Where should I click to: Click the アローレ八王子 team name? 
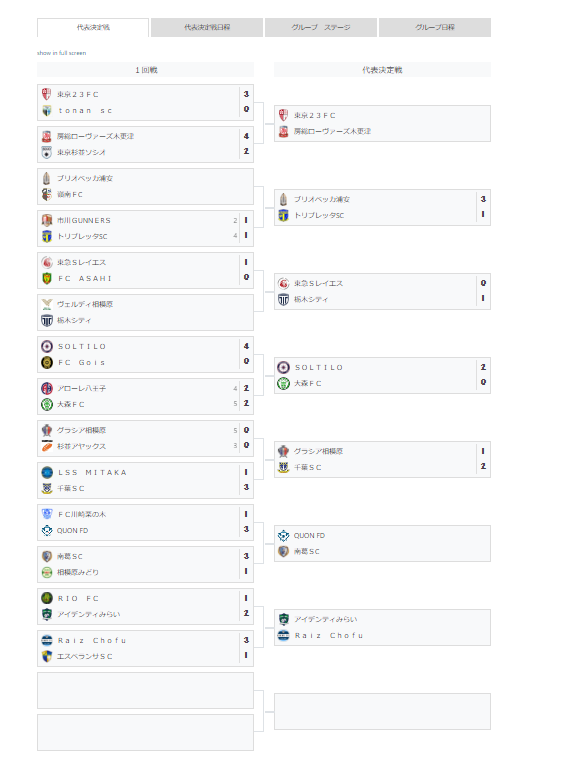point(81,388)
